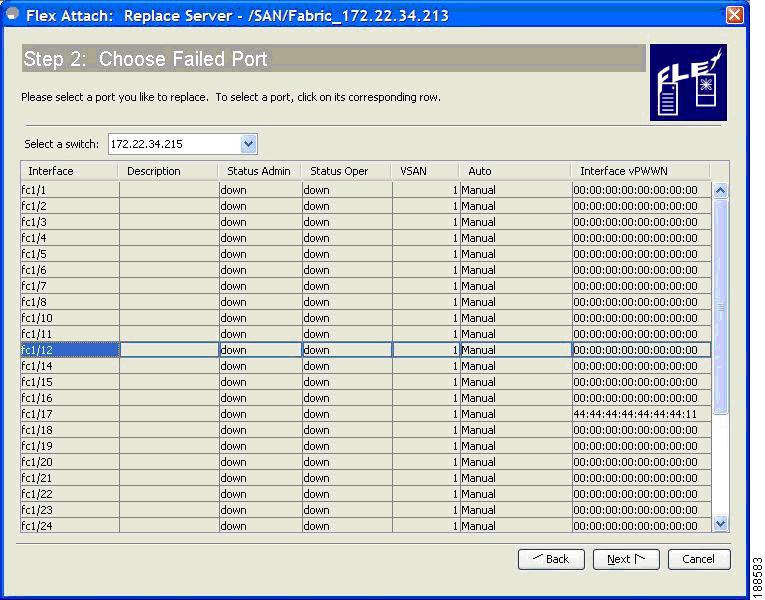Select the fc1/10 interface row
765x600 pixels.
pyautogui.click(x=366, y=318)
